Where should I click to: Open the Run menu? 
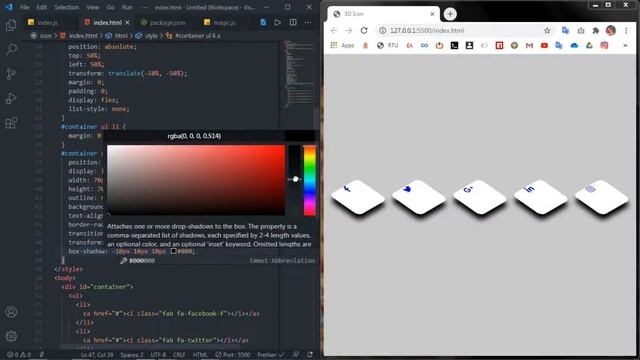(127, 7)
